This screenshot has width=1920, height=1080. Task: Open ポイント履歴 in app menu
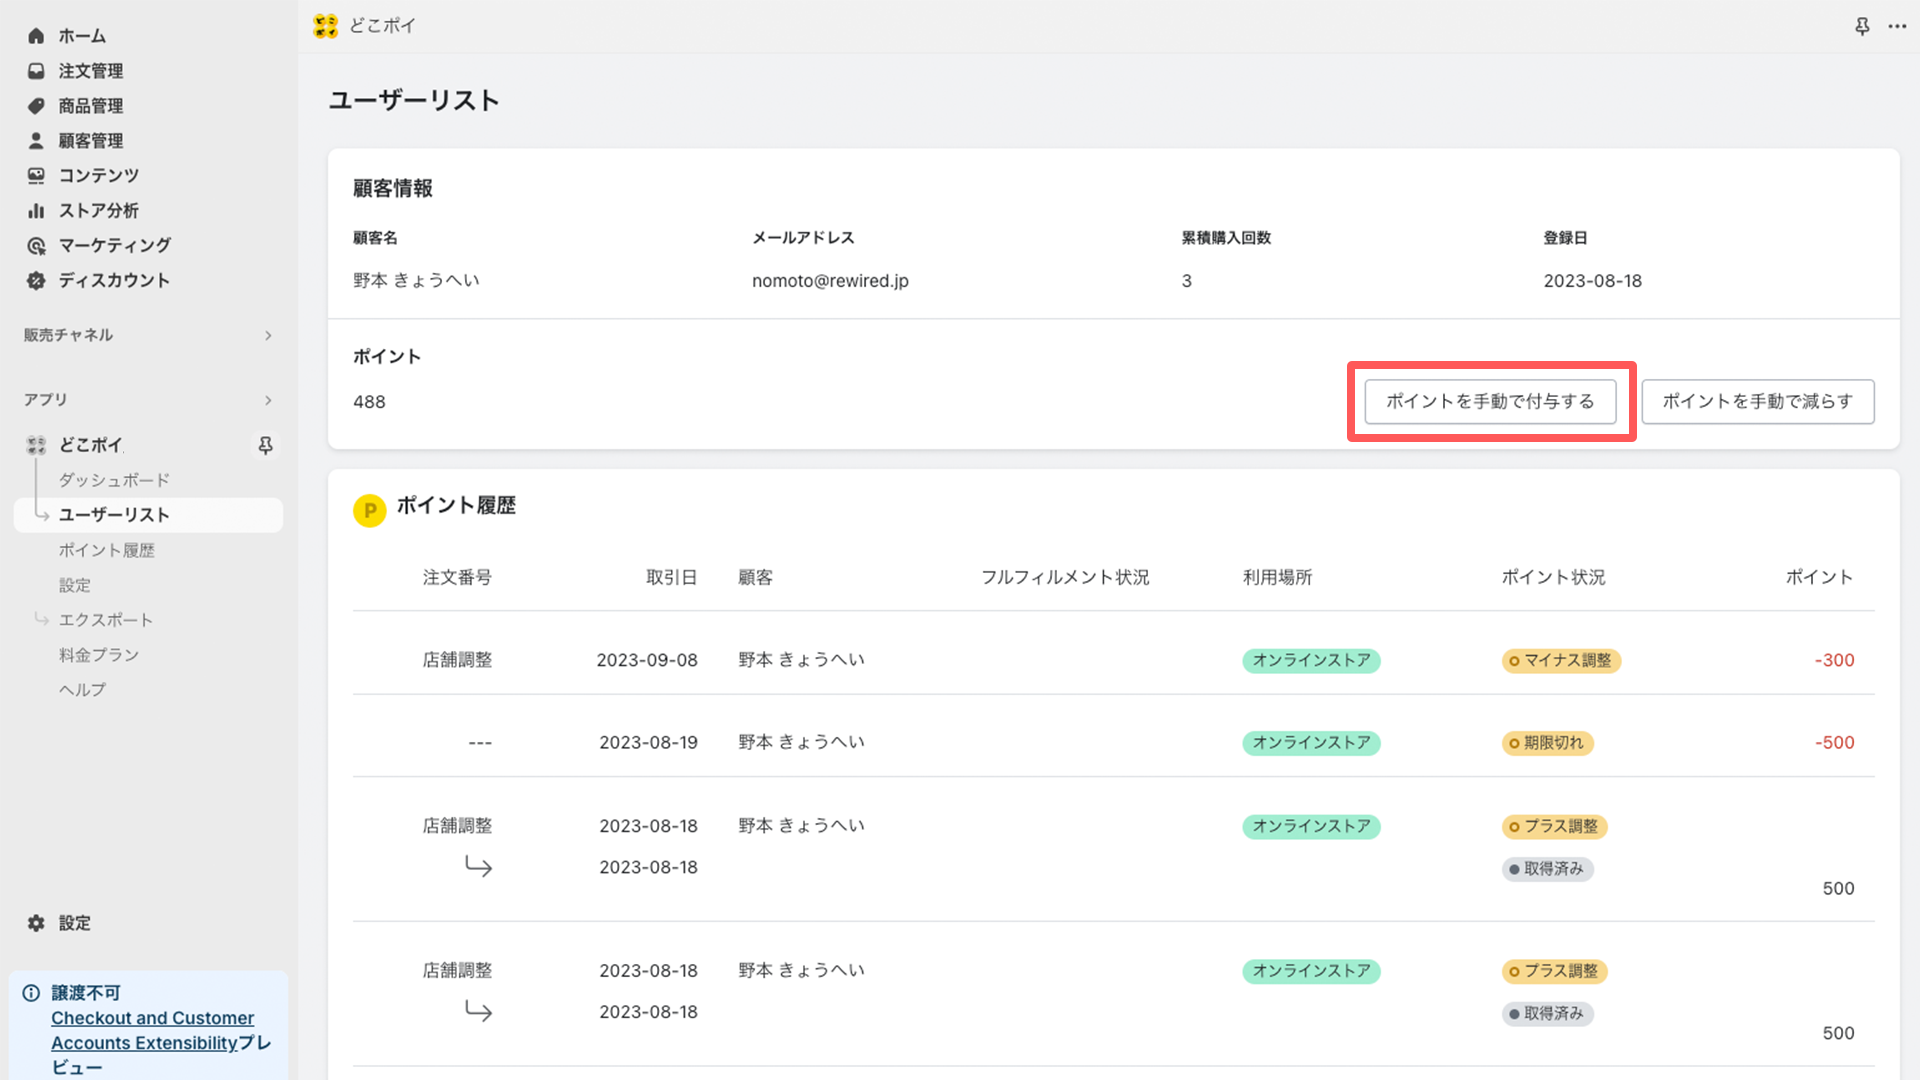pyautogui.click(x=107, y=550)
